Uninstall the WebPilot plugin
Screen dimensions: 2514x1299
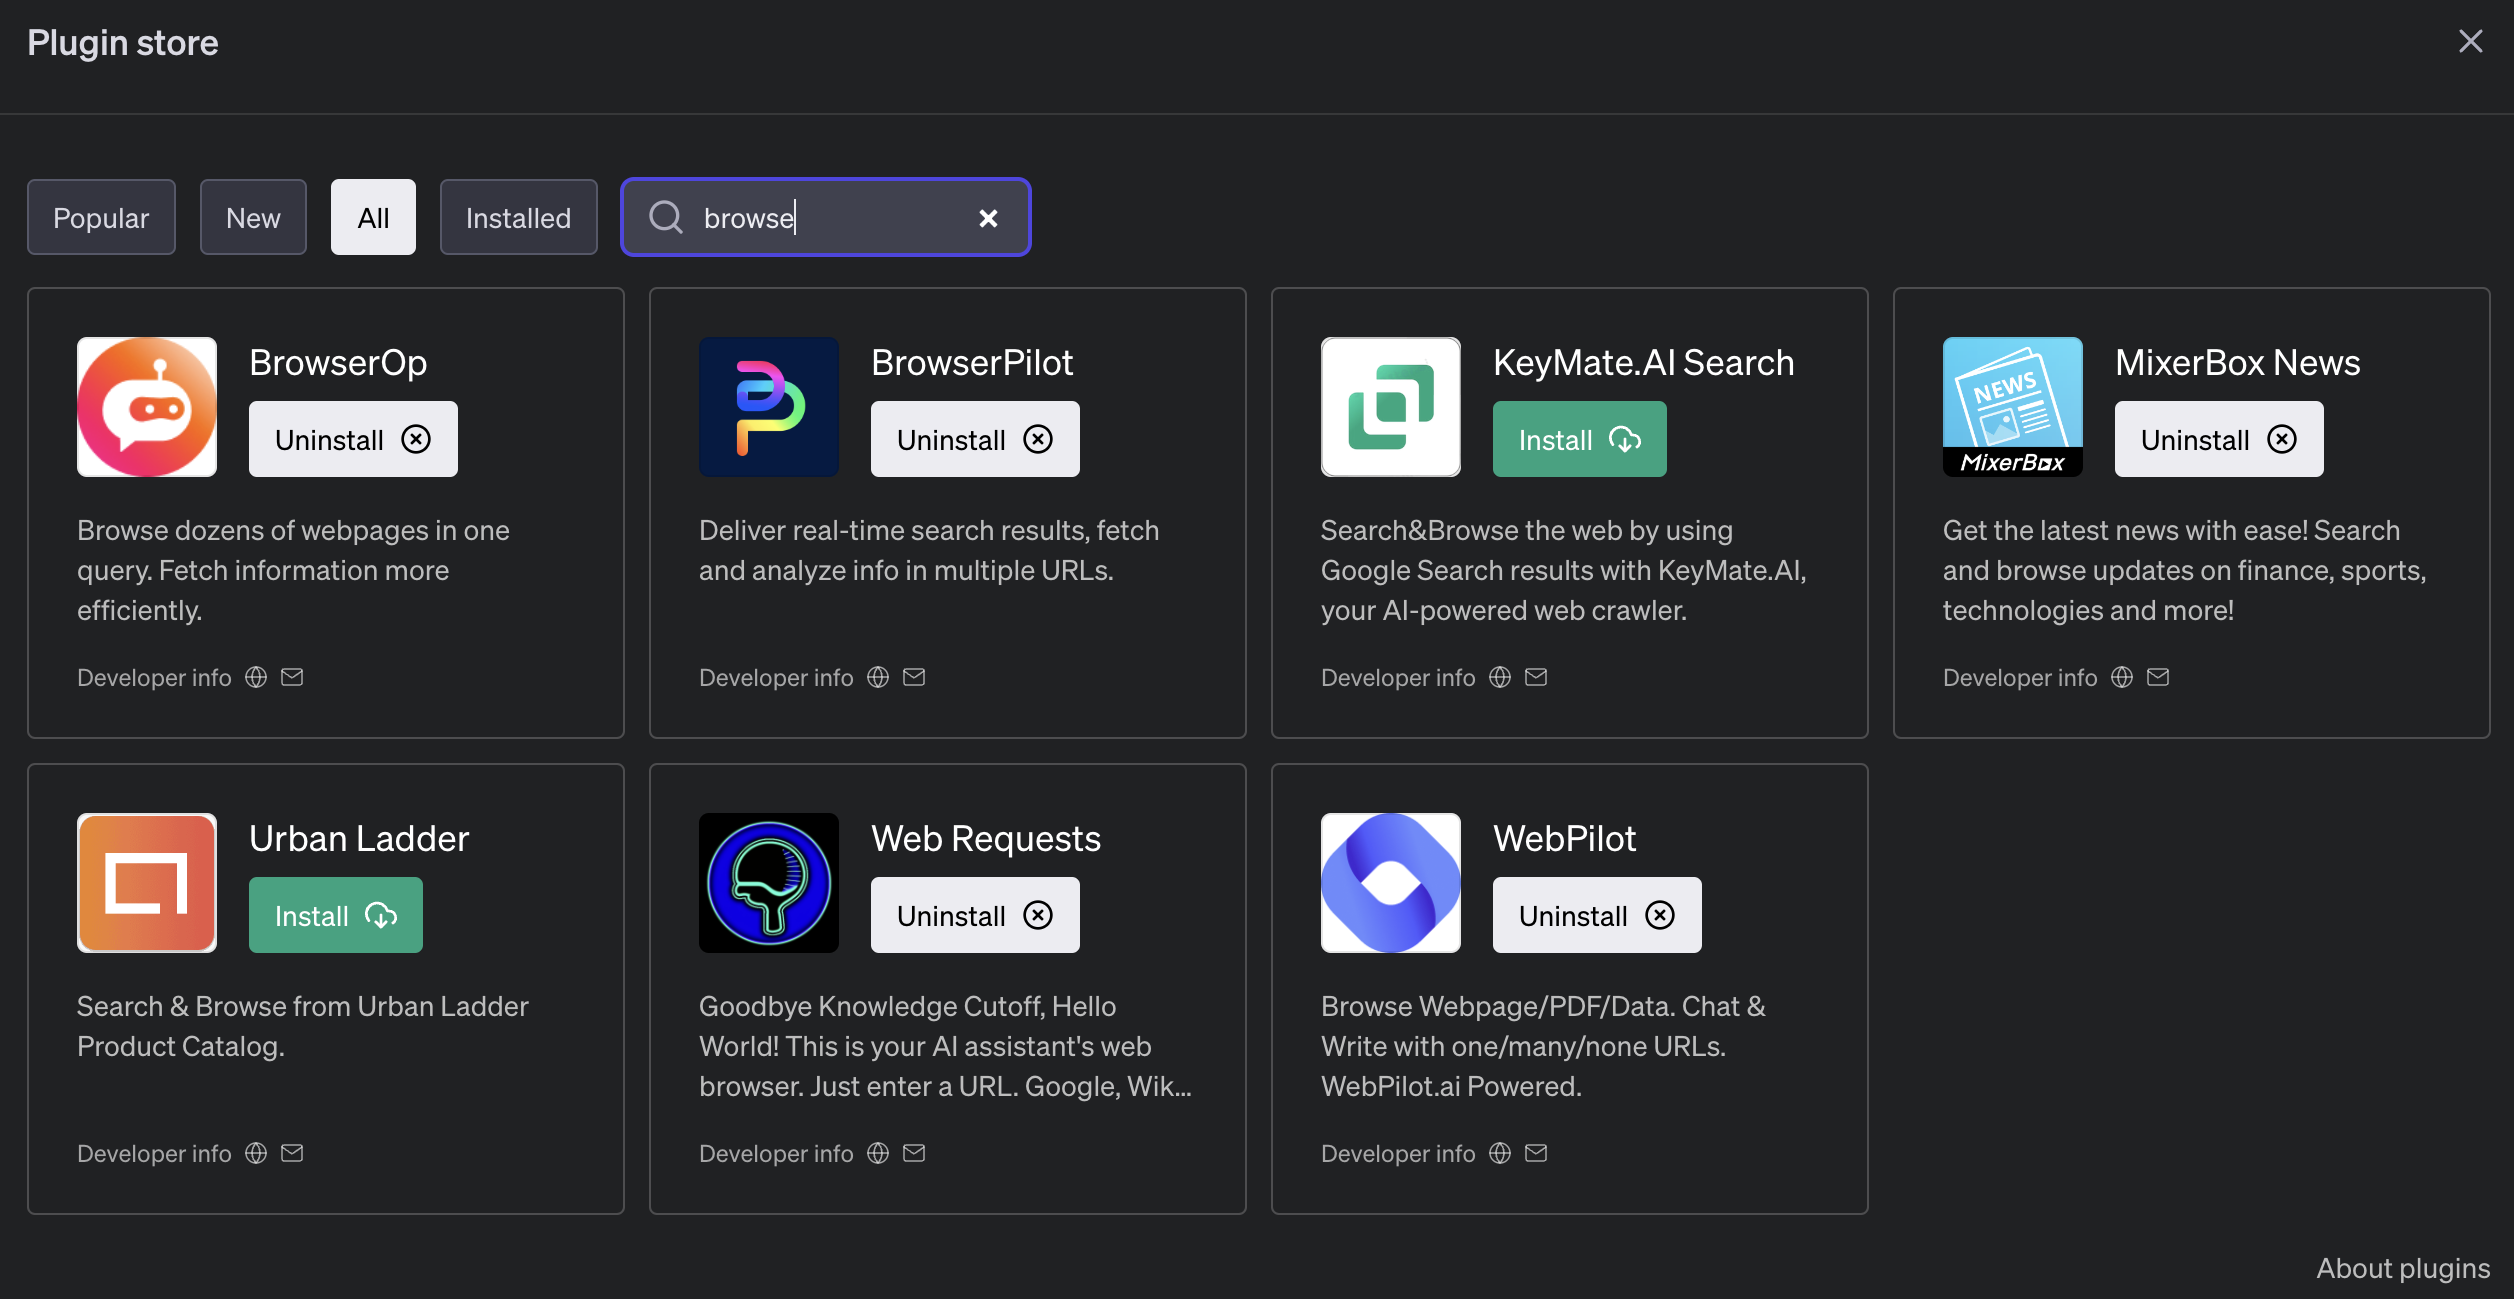[1595, 915]
